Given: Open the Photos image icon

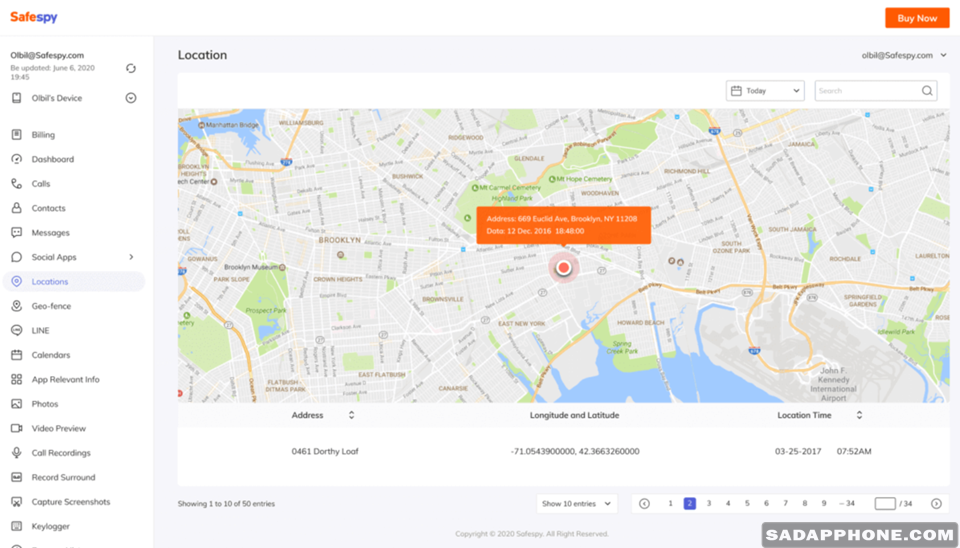Looking at the screenshot, I should pos(17,404).
